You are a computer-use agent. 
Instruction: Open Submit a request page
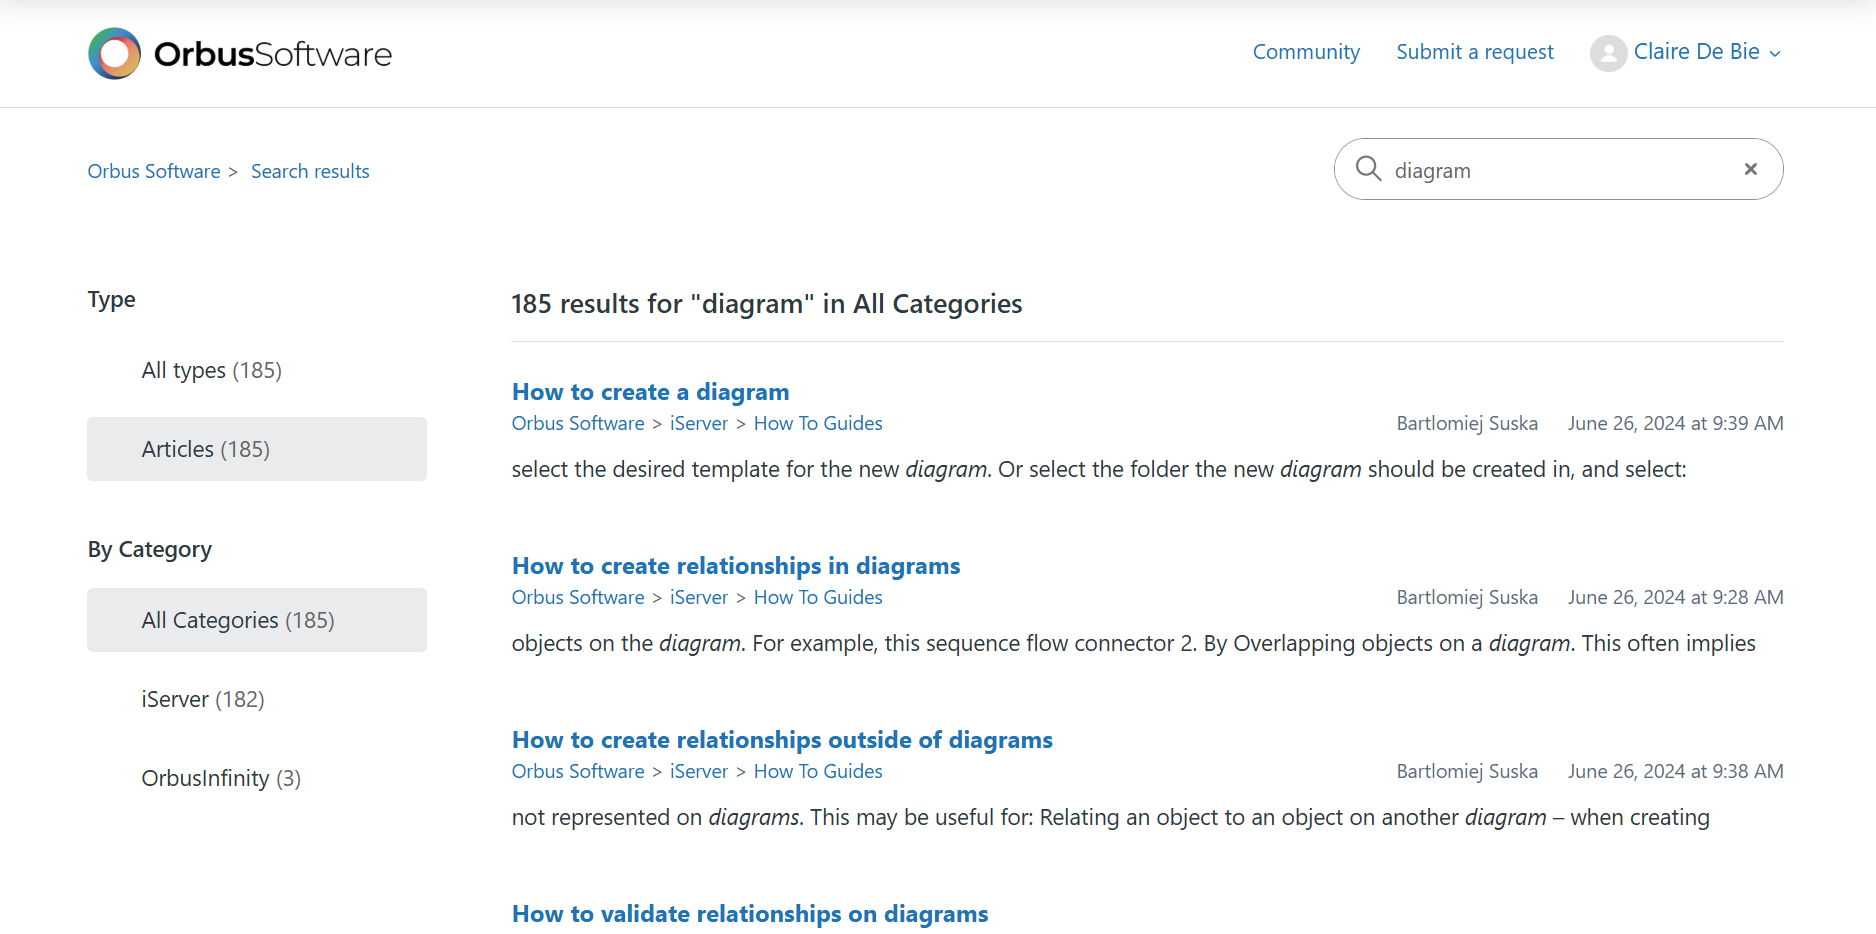1474,52
